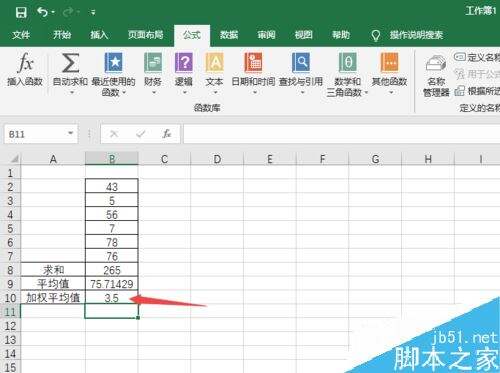The width and height of the screenshot is (500, 373).
Task: Select row 12 header
Action: click(x=10, y=326)
